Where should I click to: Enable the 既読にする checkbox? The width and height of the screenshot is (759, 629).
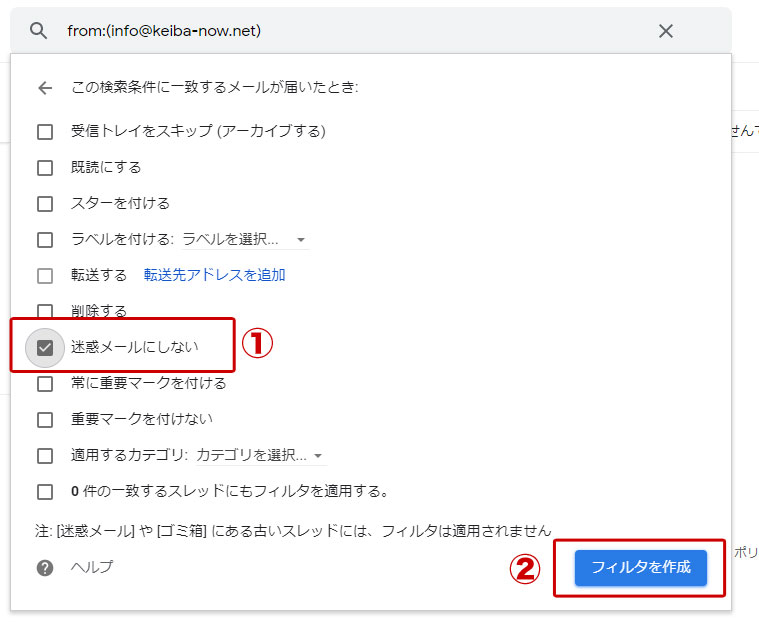[45, 168]
